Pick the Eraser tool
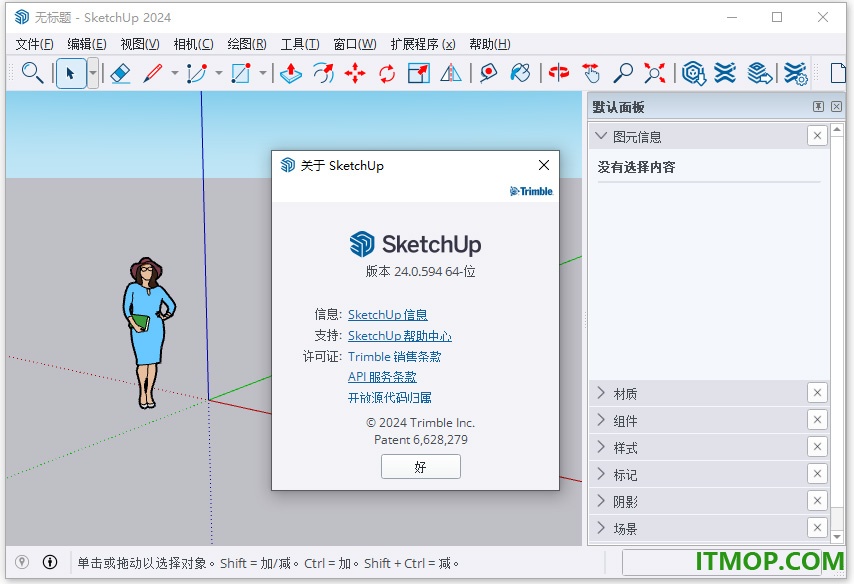 pos(120,73)
